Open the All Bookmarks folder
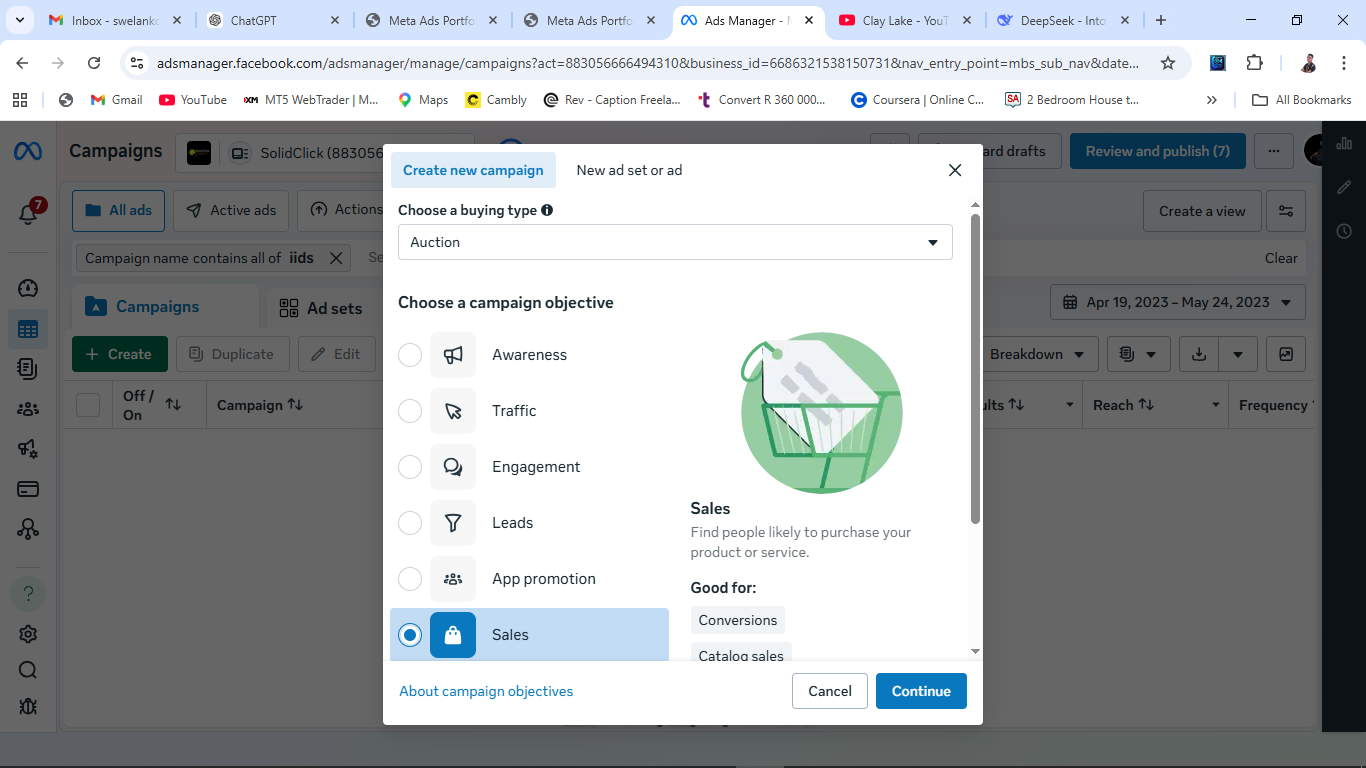This screenshot has height=768, width=1366. 1302,100
